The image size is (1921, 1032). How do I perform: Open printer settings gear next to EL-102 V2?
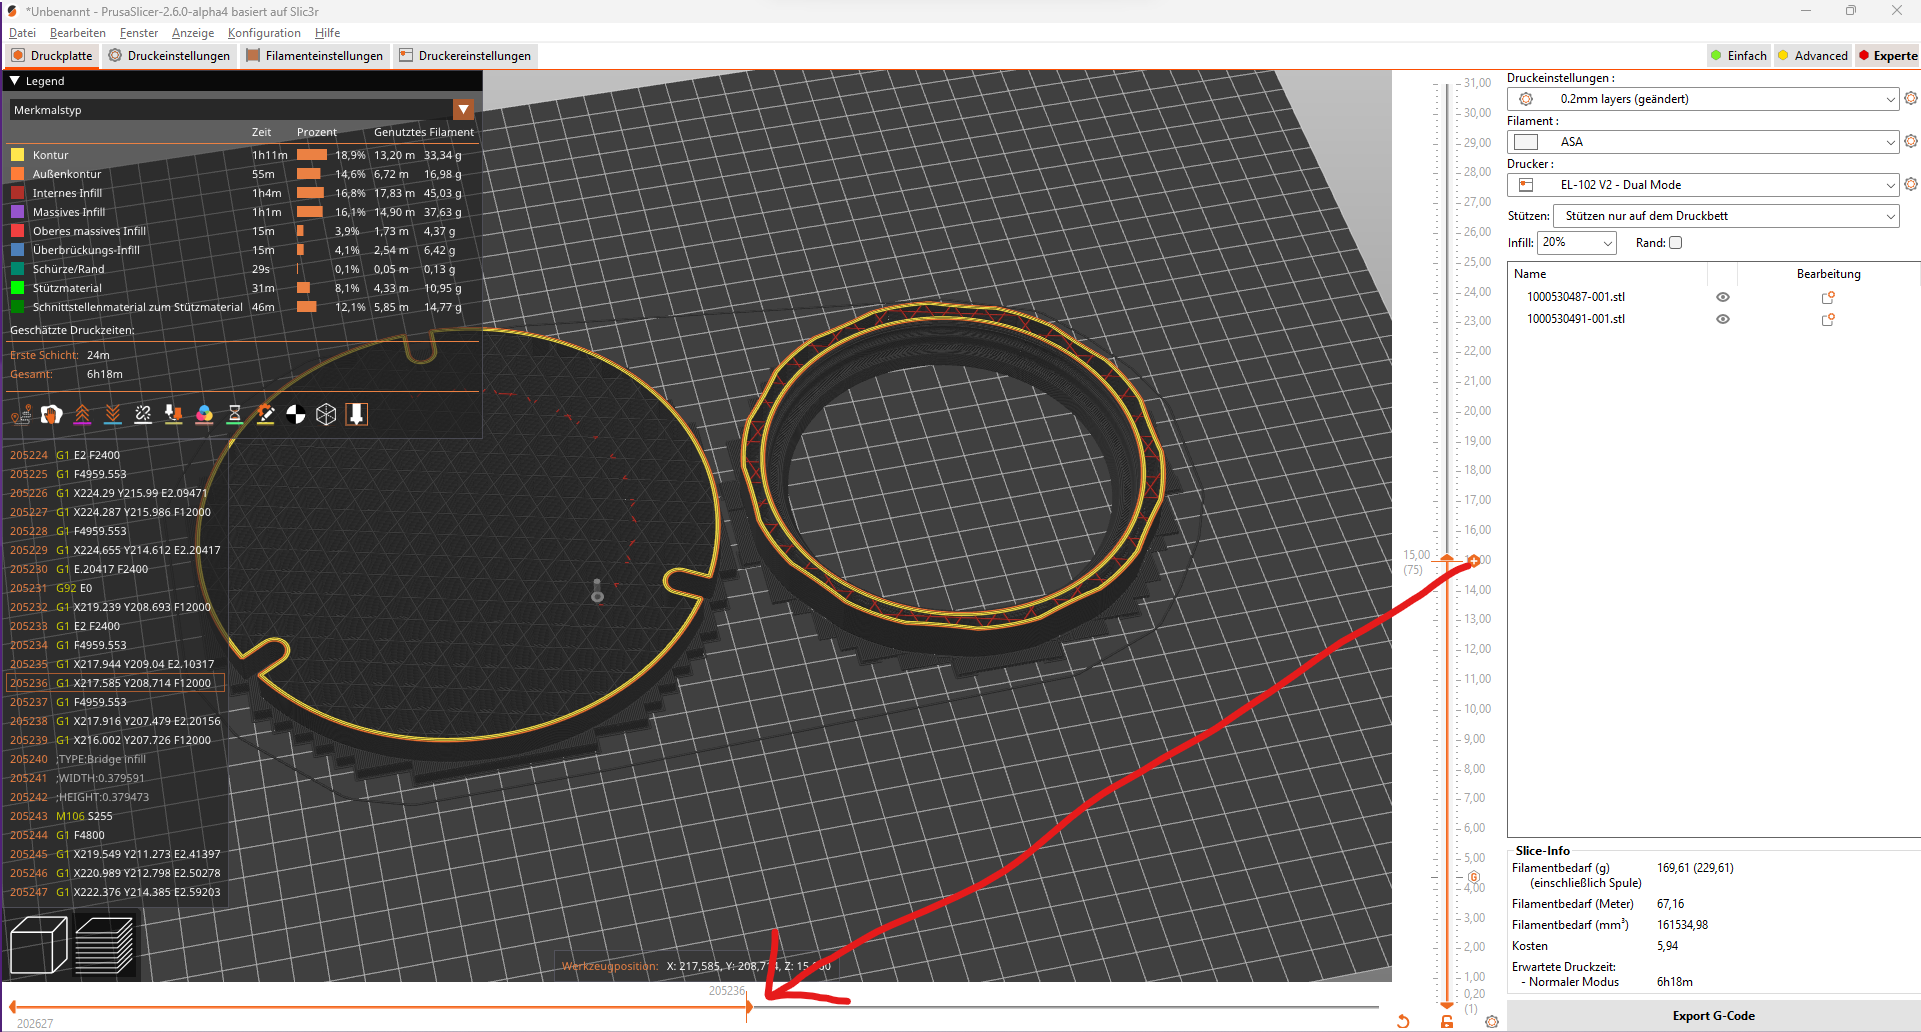point(1912,184)
